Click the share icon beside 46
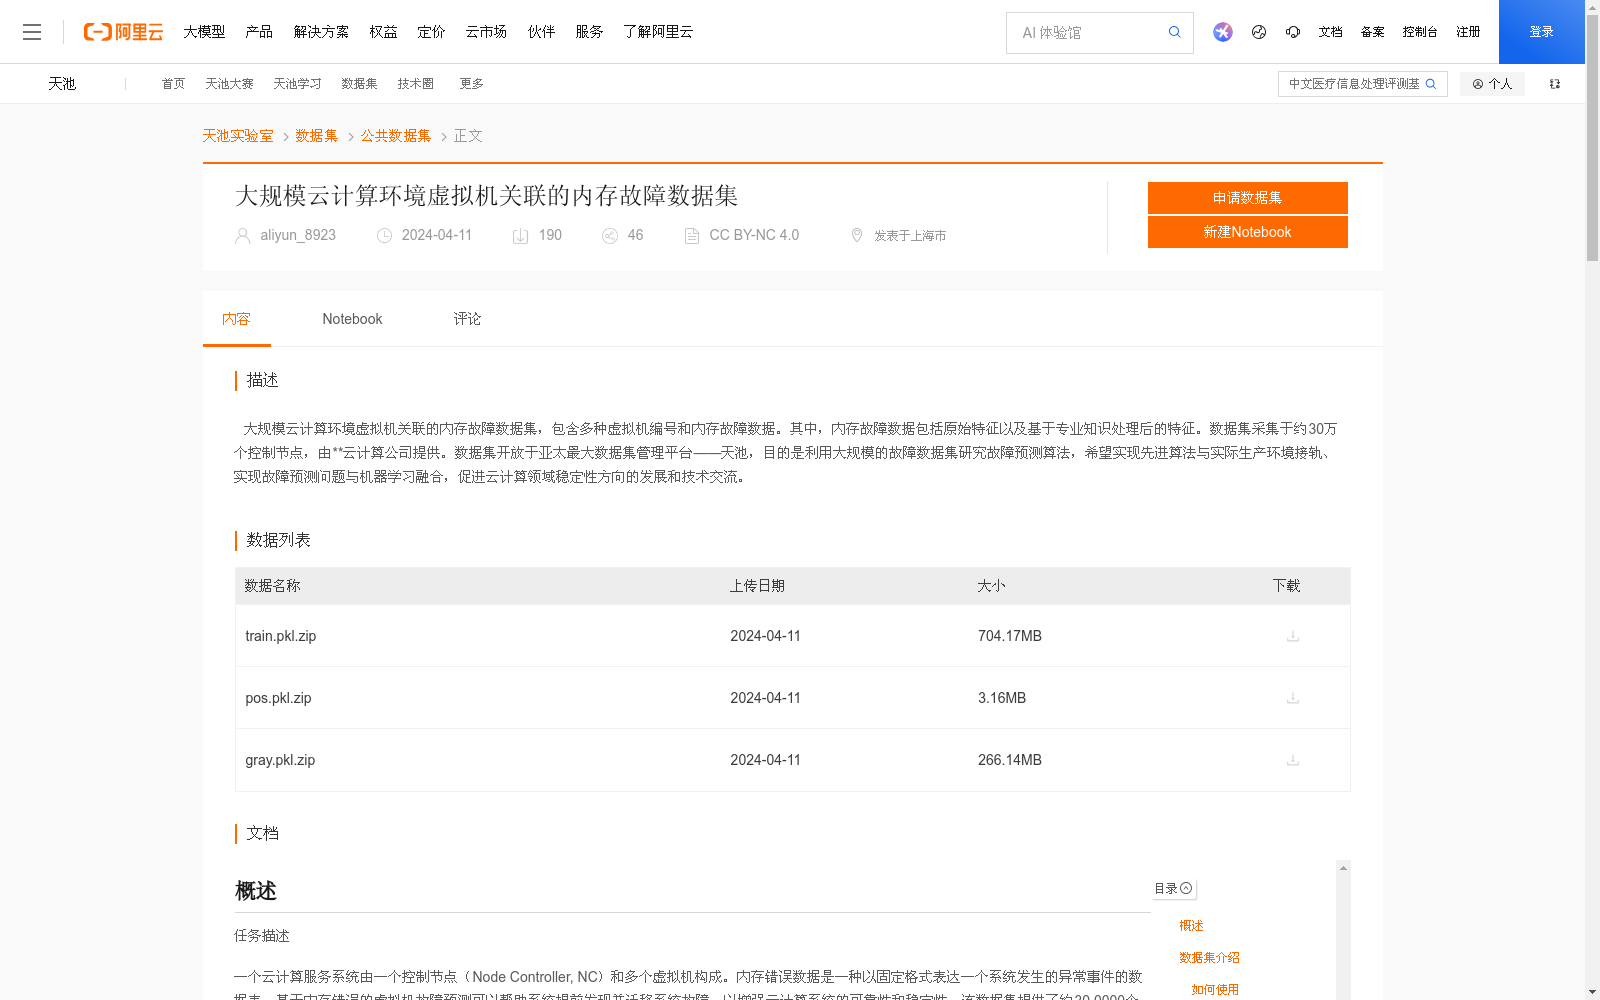 610,236
